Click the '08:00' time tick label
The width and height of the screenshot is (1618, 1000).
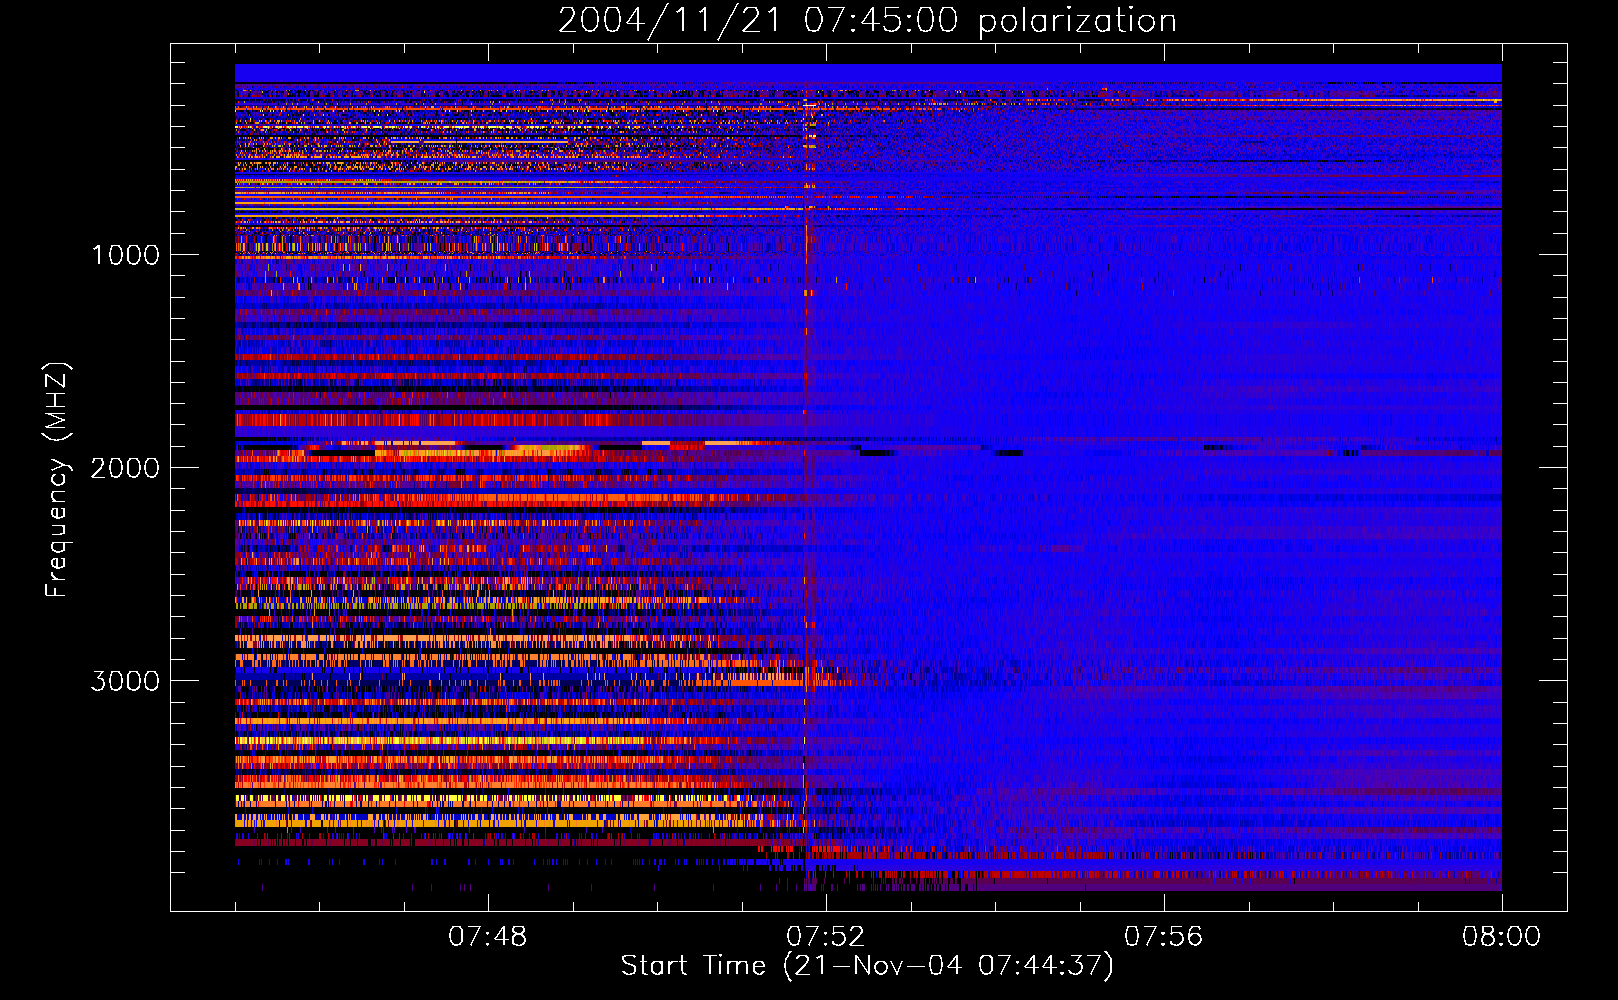1502,937
